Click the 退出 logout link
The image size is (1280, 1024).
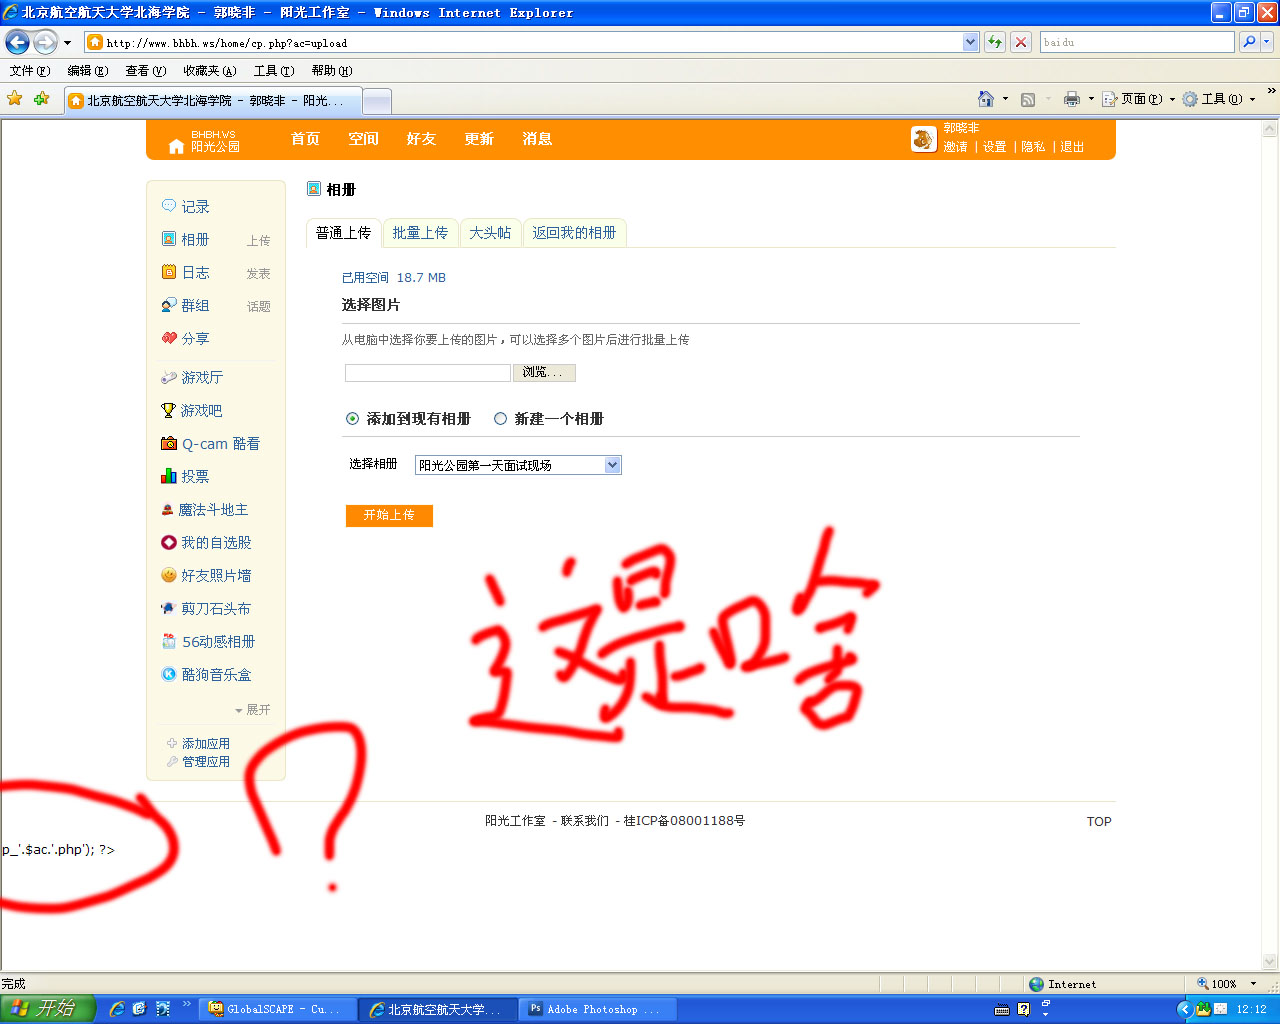pyautogui.click(x=1071, y=146)
